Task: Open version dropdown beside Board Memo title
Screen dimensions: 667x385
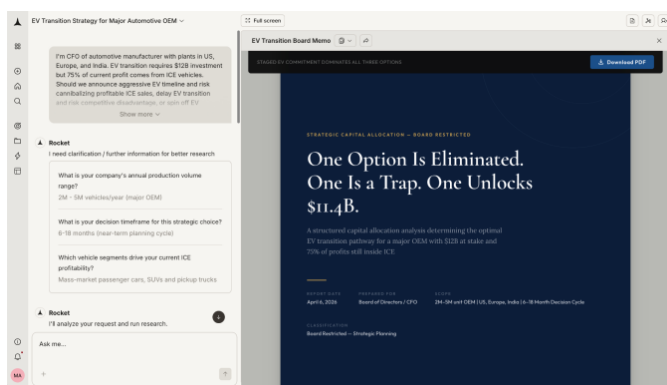Action: [x=345, y=41]
